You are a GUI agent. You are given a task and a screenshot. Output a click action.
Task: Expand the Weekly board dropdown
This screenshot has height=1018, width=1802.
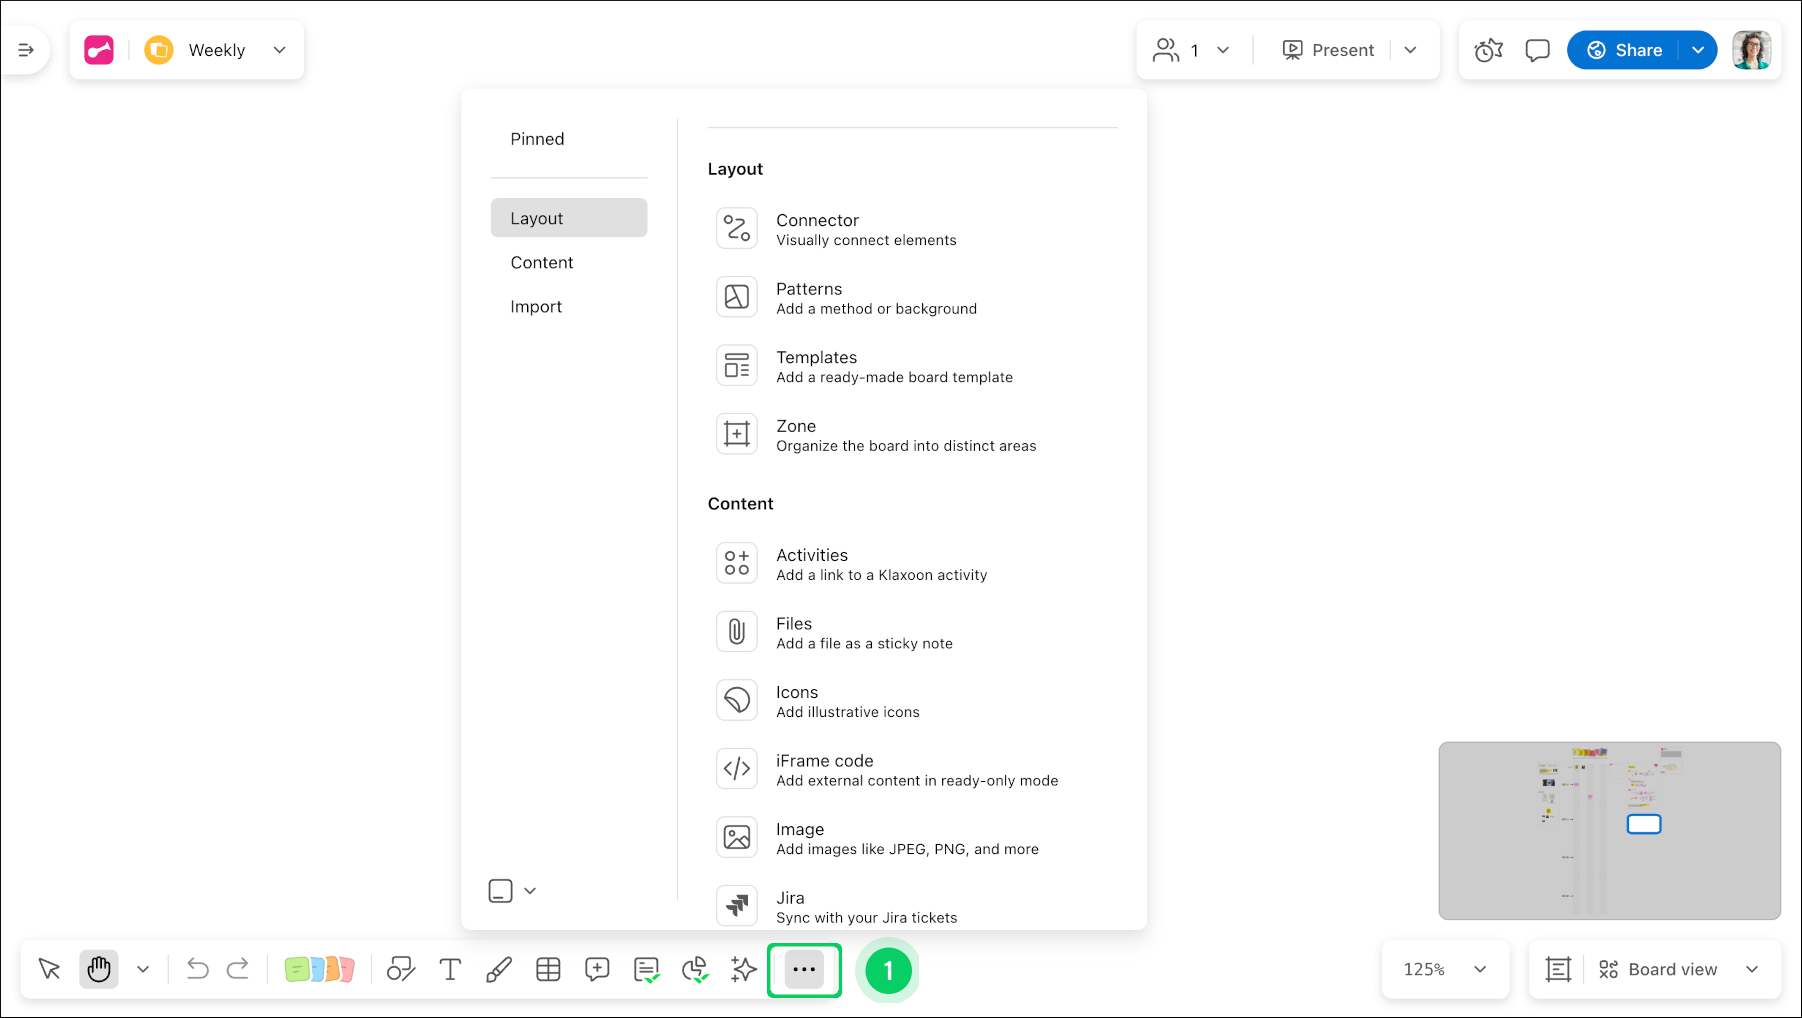[x=280, y=50]
